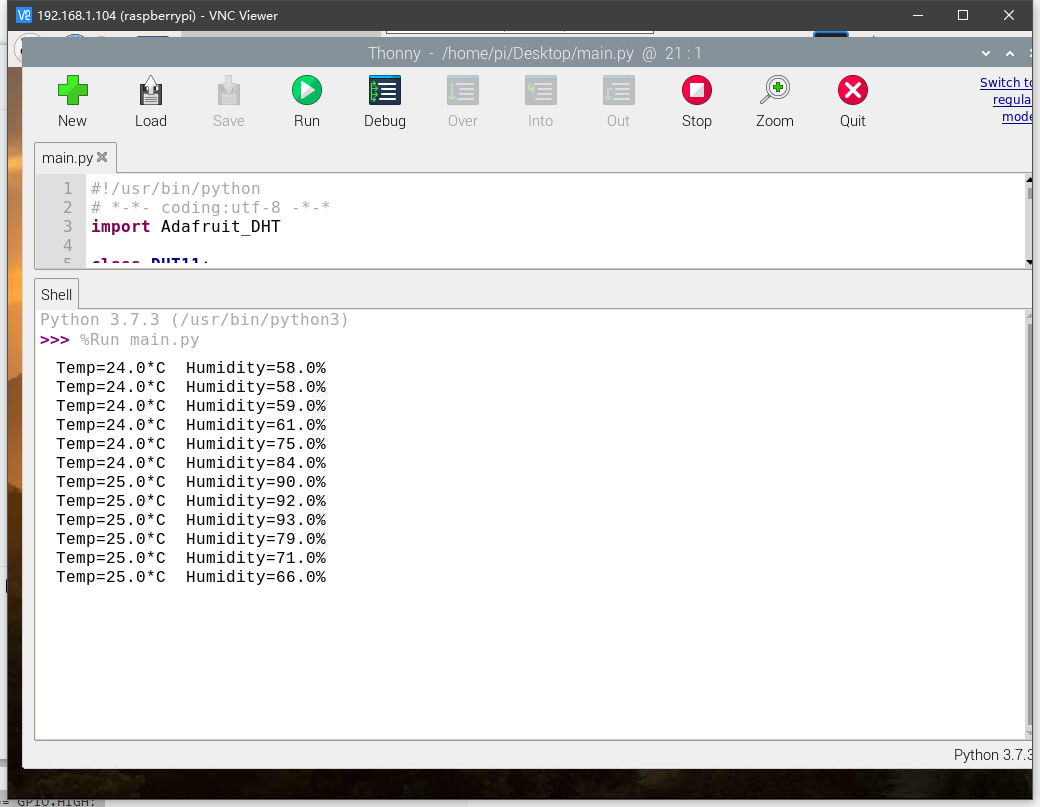Click the Switch to regular mode link
The width and height of the screenshot is (1040, 807).
[x=1006, y=99]
